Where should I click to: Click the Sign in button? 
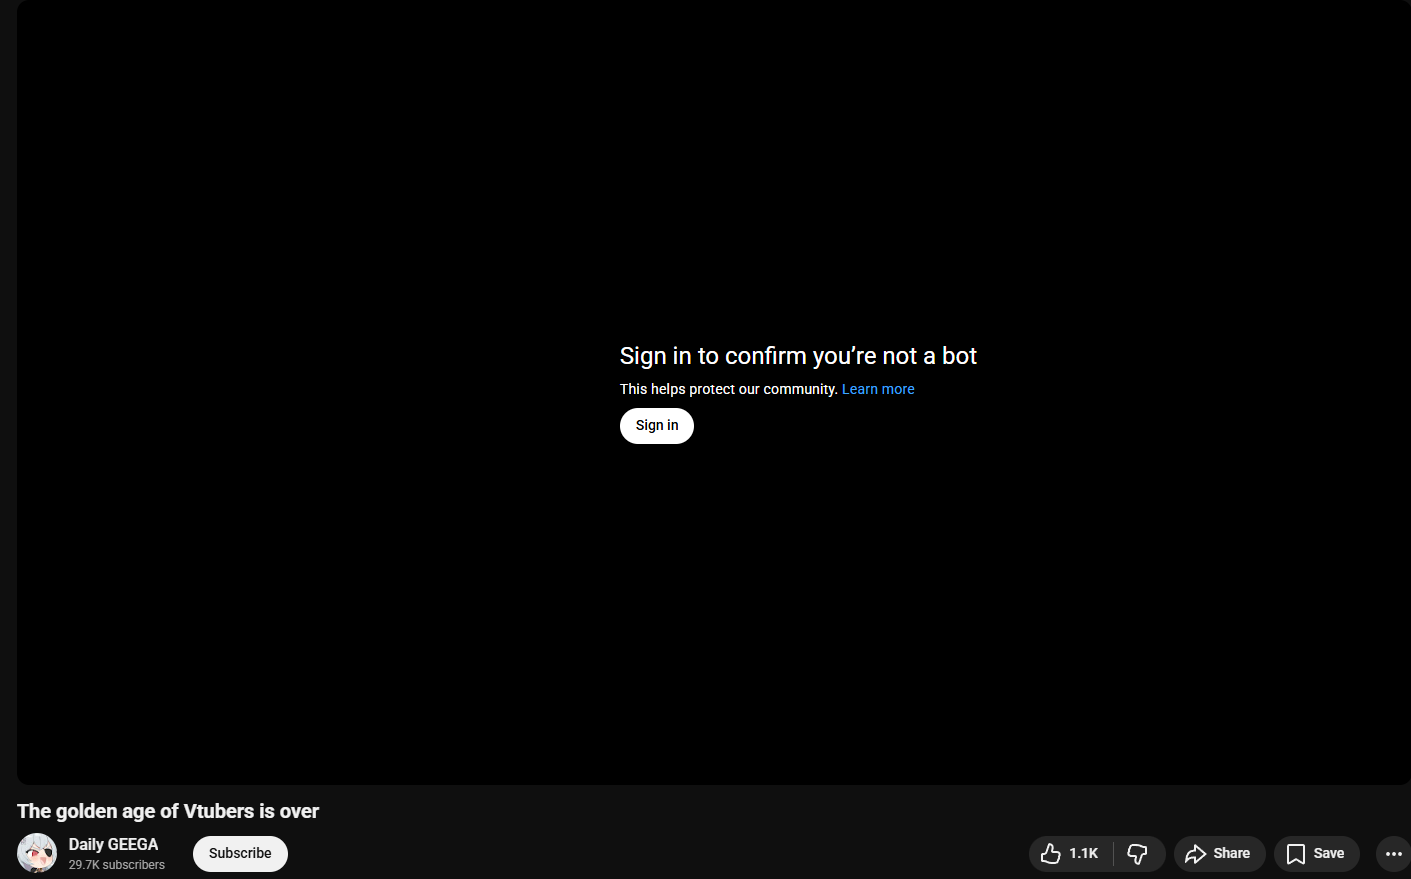657,426
